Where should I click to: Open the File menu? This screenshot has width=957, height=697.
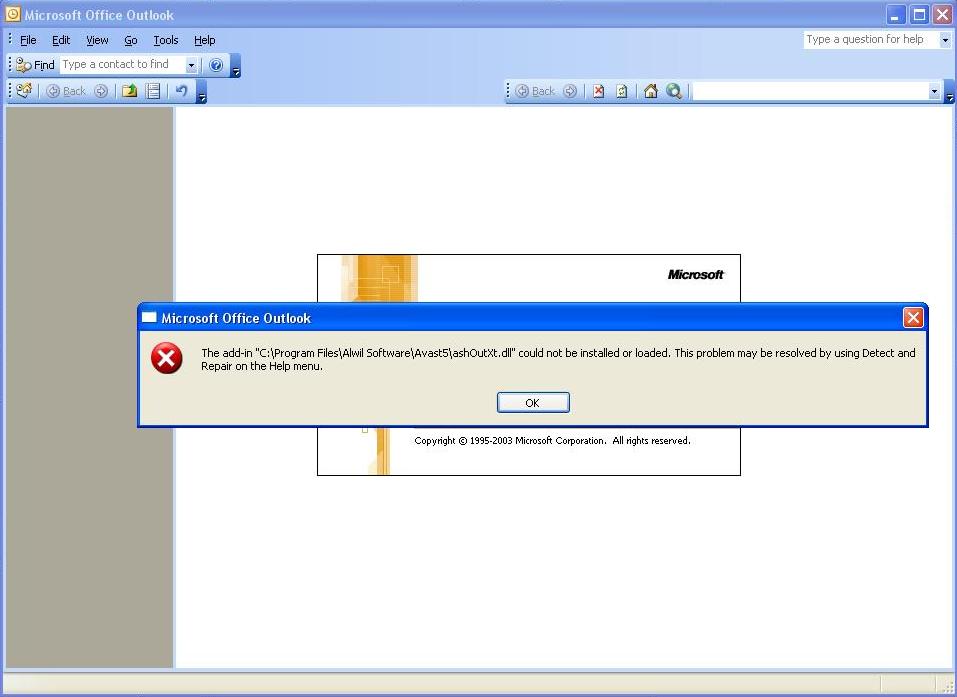pyautogui.click(x=28, y=40)
